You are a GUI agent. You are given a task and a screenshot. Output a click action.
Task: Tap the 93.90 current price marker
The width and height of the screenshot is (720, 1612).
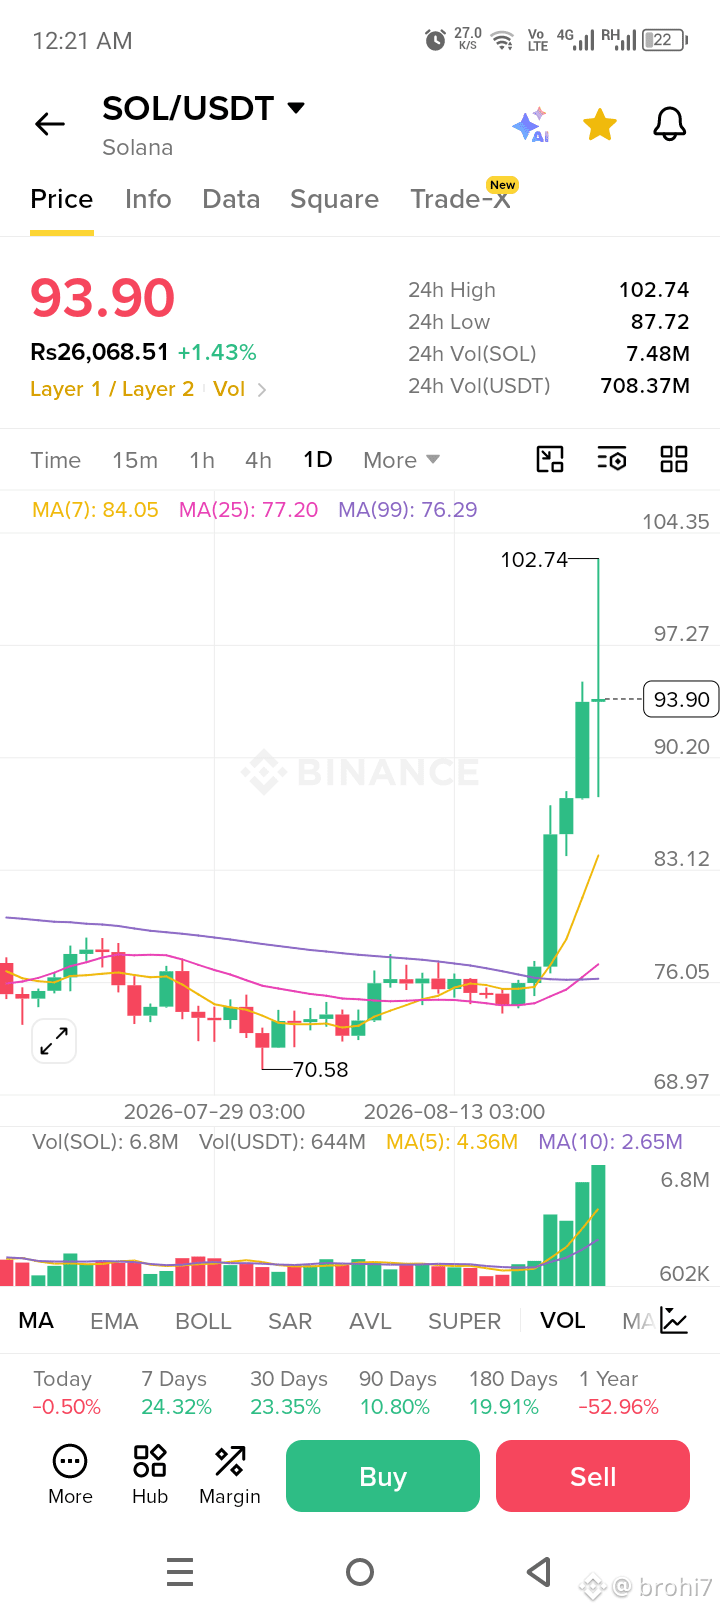tap(682, 699)
